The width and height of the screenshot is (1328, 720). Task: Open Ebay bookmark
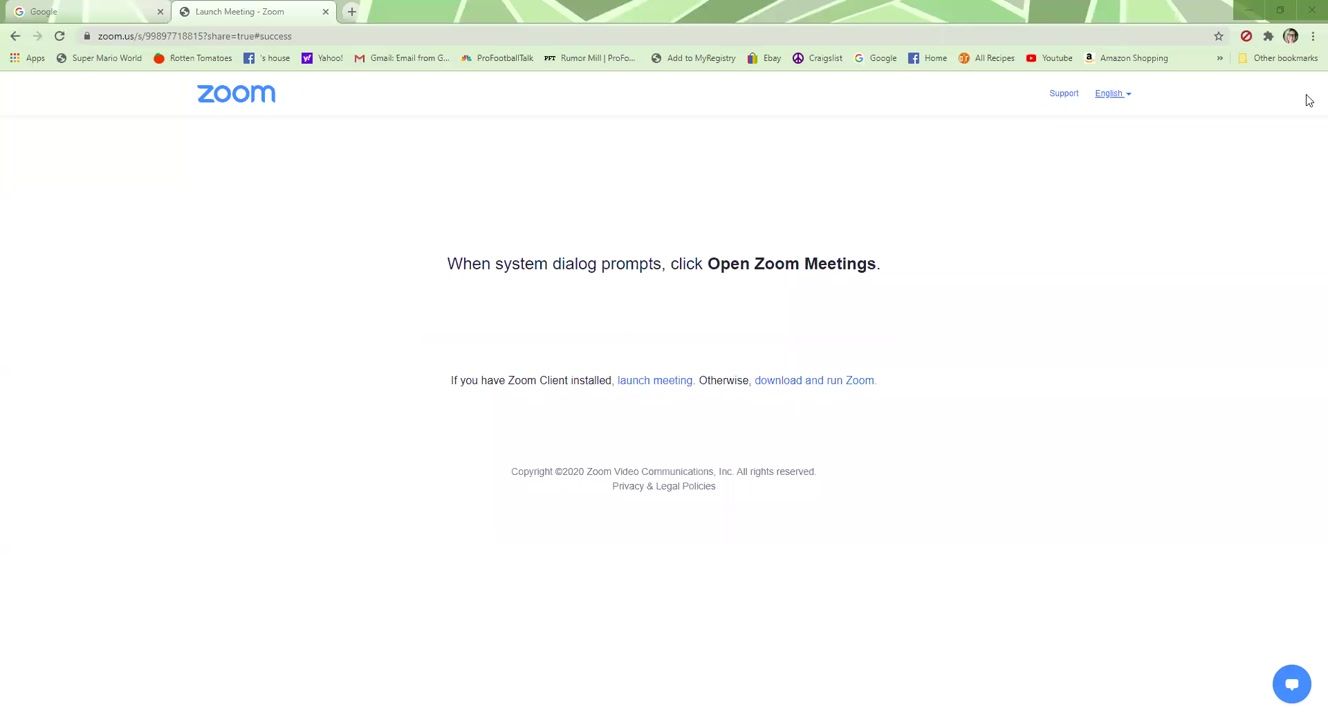[x=764, y=58]
